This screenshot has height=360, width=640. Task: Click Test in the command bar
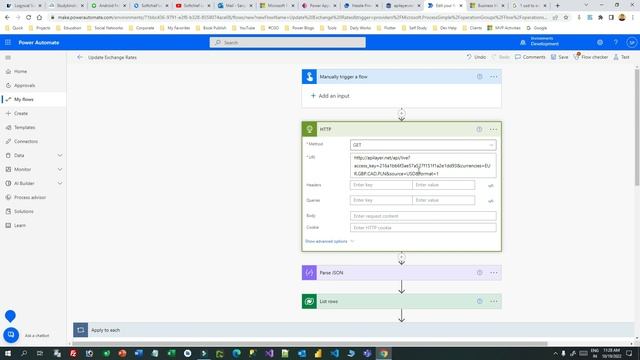point(621,57)
